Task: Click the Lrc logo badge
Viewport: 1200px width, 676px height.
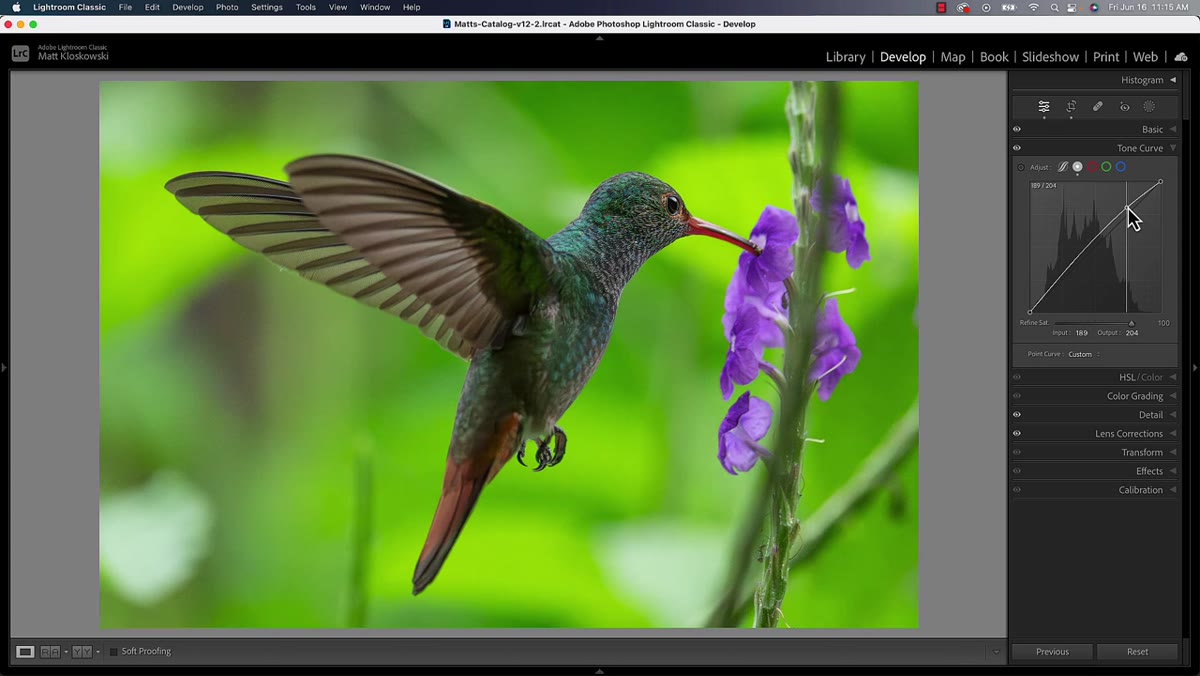Action: [x=20, y=54]
